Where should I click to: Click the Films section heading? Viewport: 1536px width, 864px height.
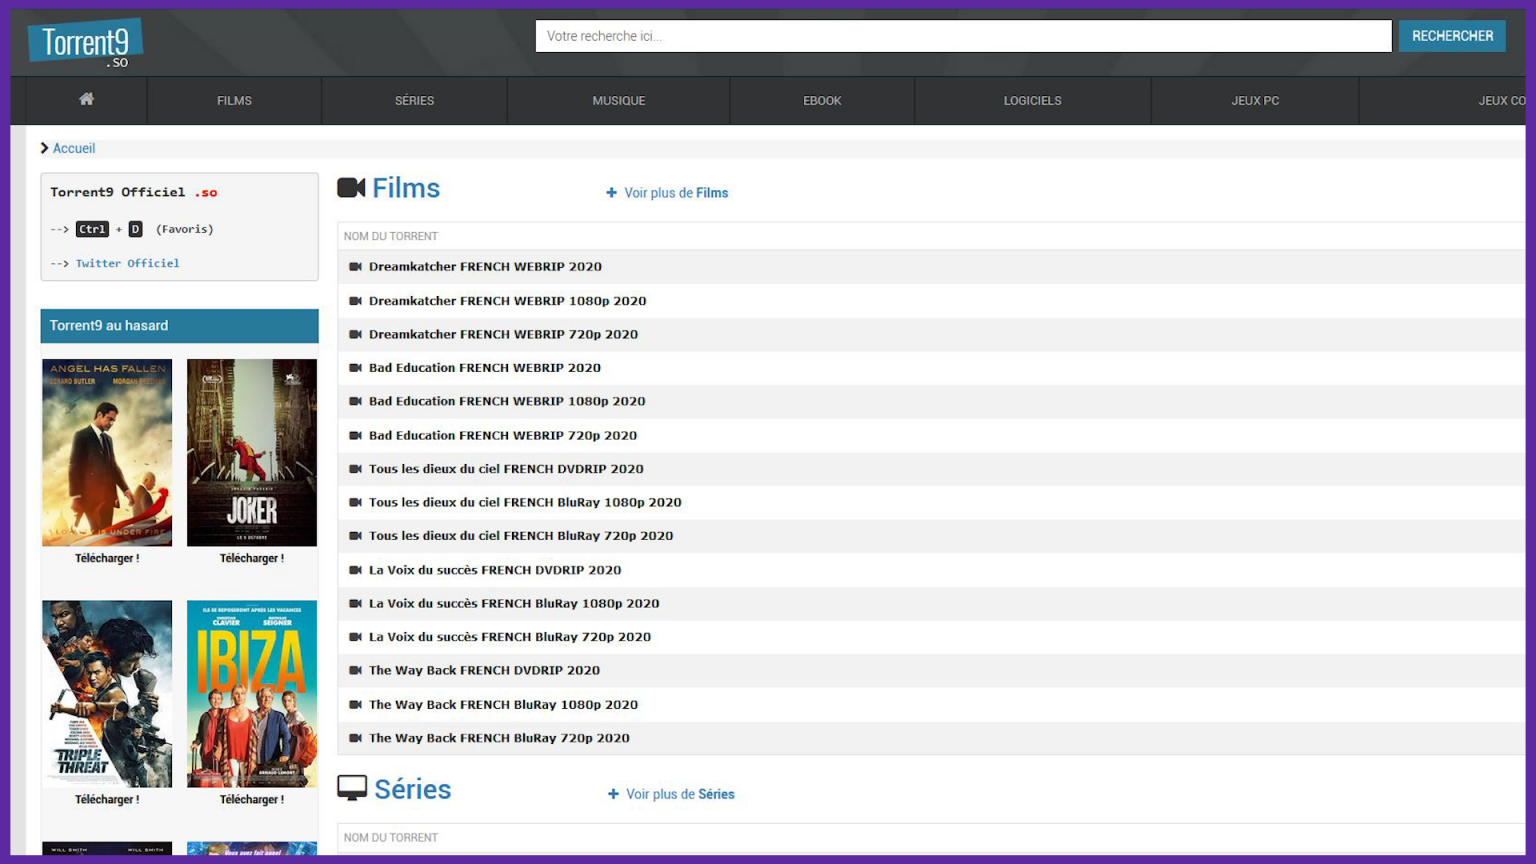coord(406,188)
